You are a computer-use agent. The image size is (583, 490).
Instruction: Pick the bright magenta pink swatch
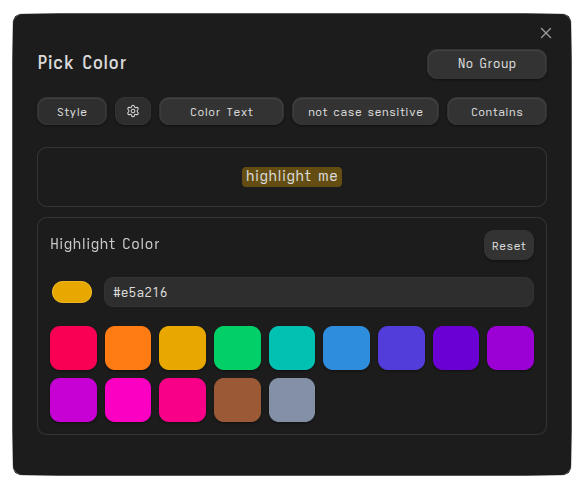(128, 400)
